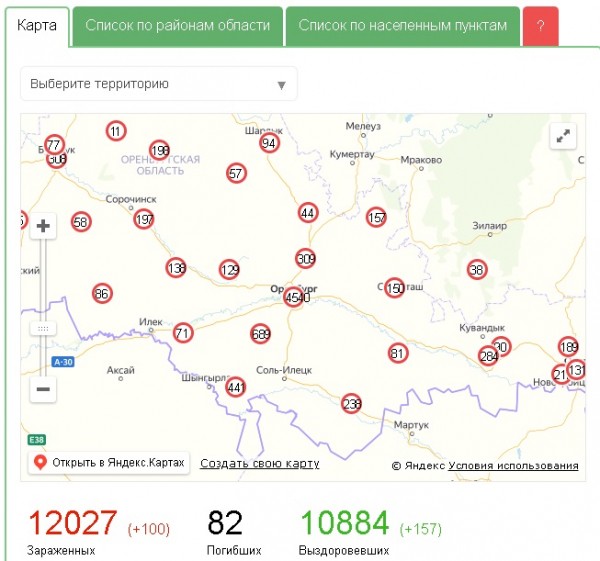Open 'Список по районам области' tab
This screenshot has height=561, width=600.
[177, 25]
